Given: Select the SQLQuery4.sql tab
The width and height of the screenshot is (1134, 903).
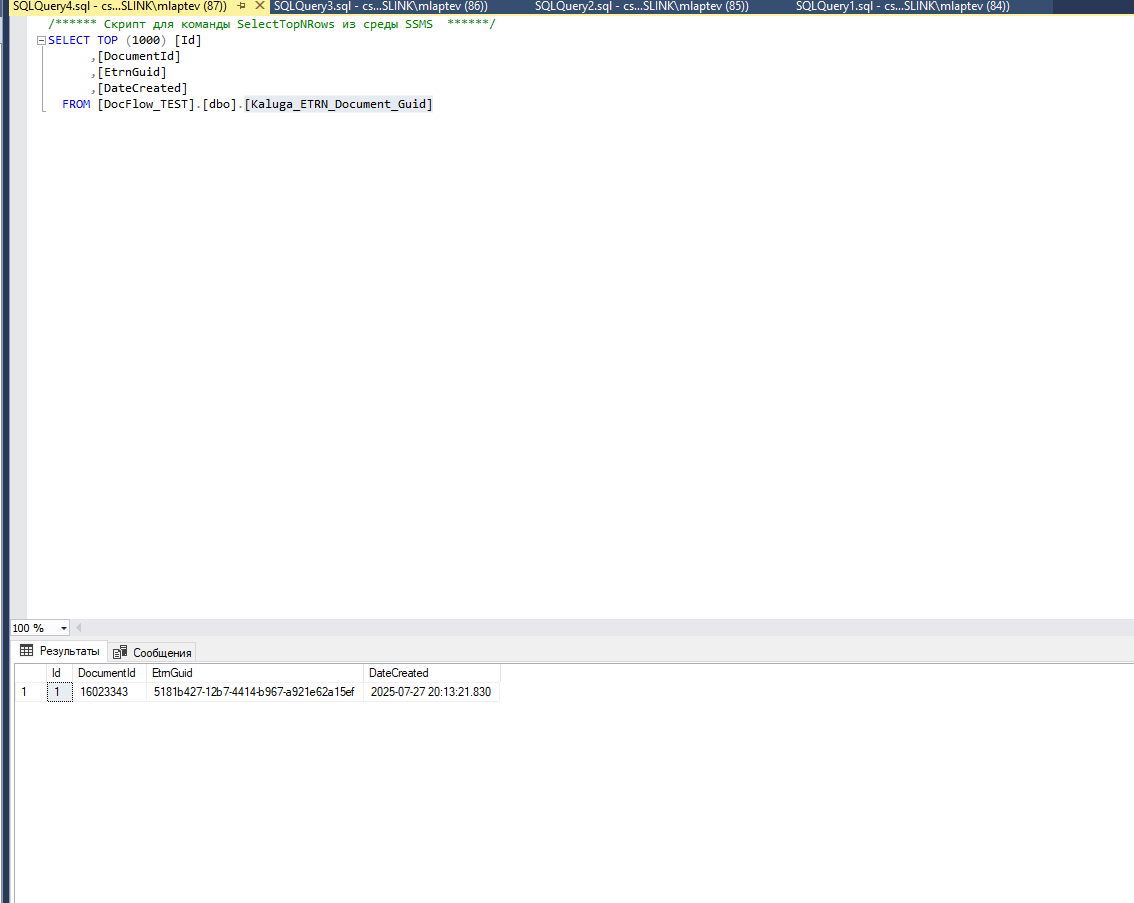Looking at the screenshot, I should point(119,7).
